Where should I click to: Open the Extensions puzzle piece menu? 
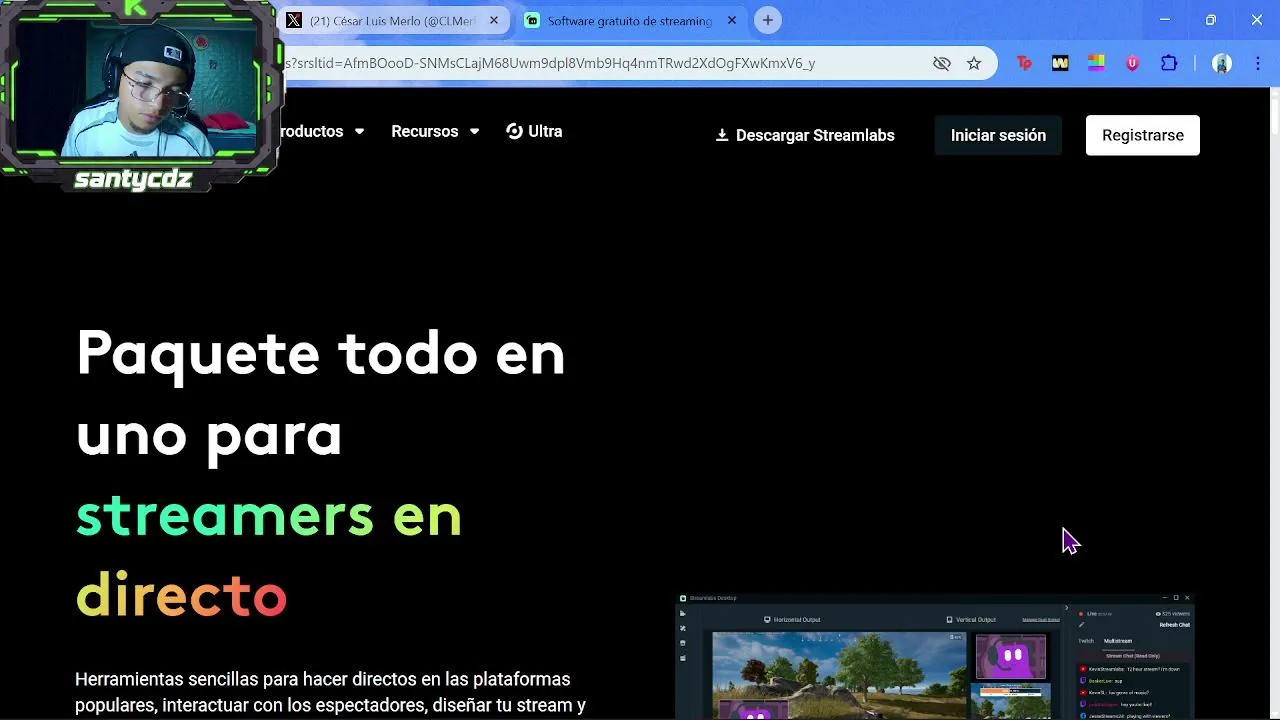[x=1169, y=63]
